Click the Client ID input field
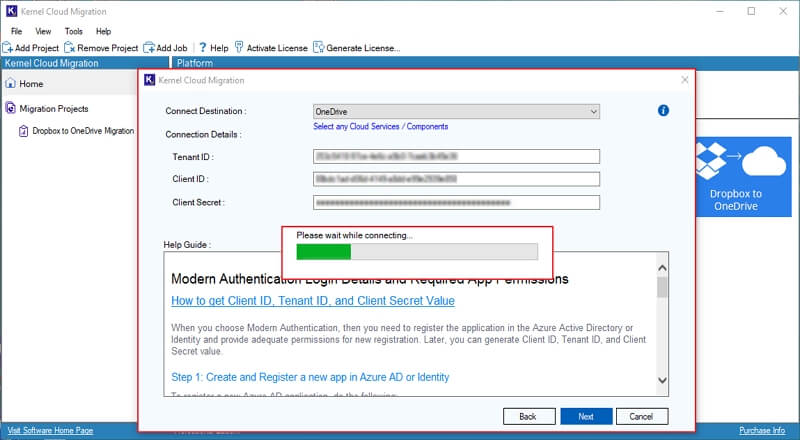This screenshot has width=800, height=440. click(x=456, y=179)
